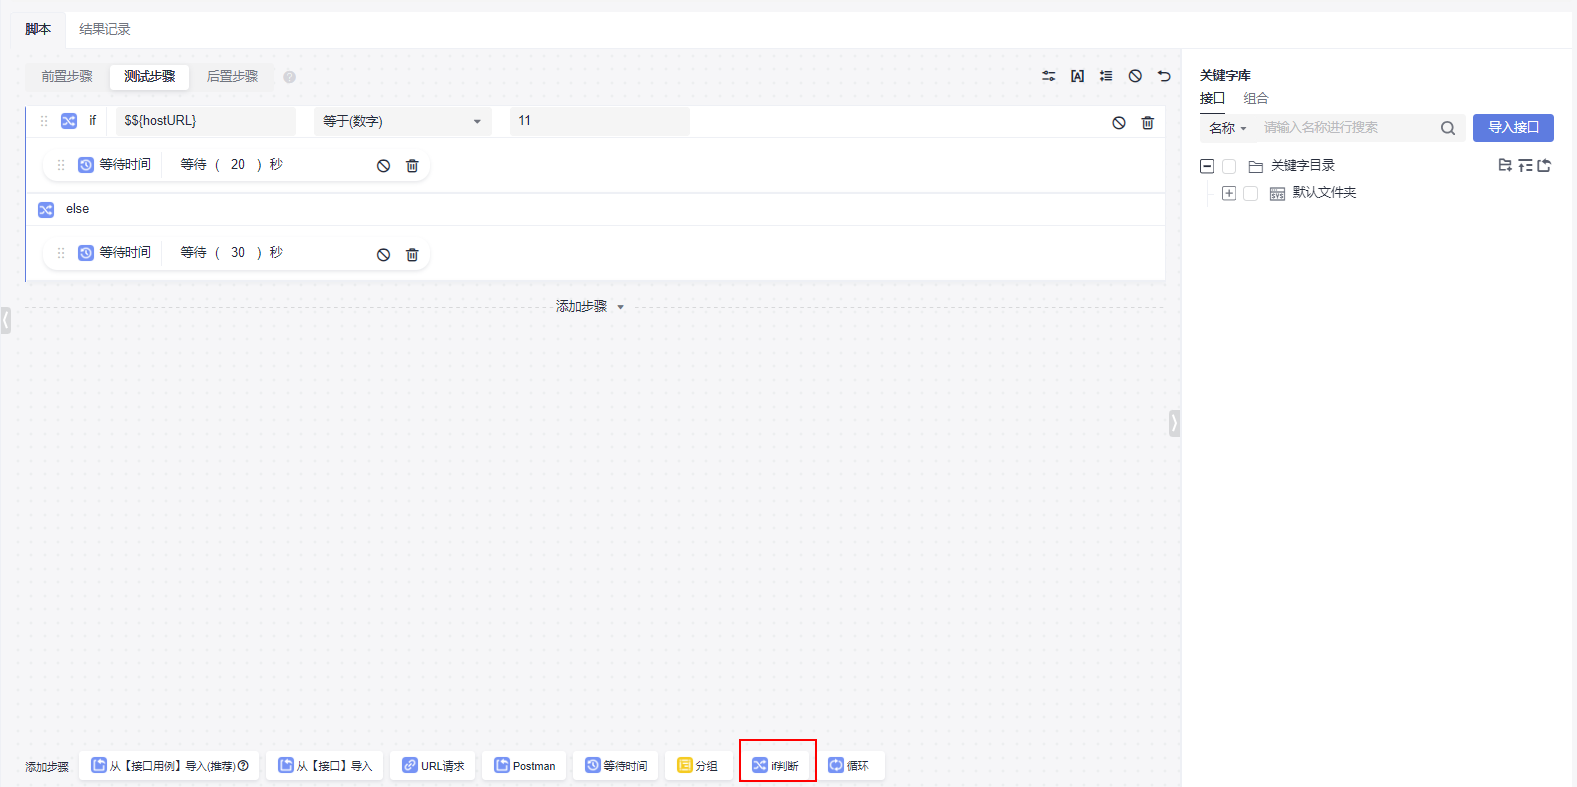Screen dimensions: 1577x787
Task: Click the clock icon of the 30-second wait
Action: (86, 253)
